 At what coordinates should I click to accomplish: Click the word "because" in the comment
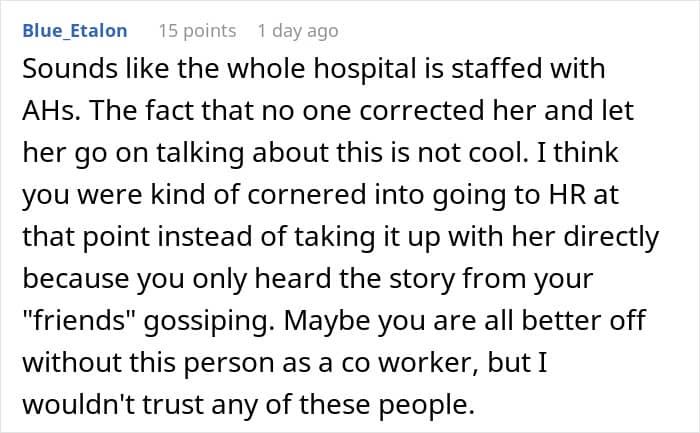[76, 279]
